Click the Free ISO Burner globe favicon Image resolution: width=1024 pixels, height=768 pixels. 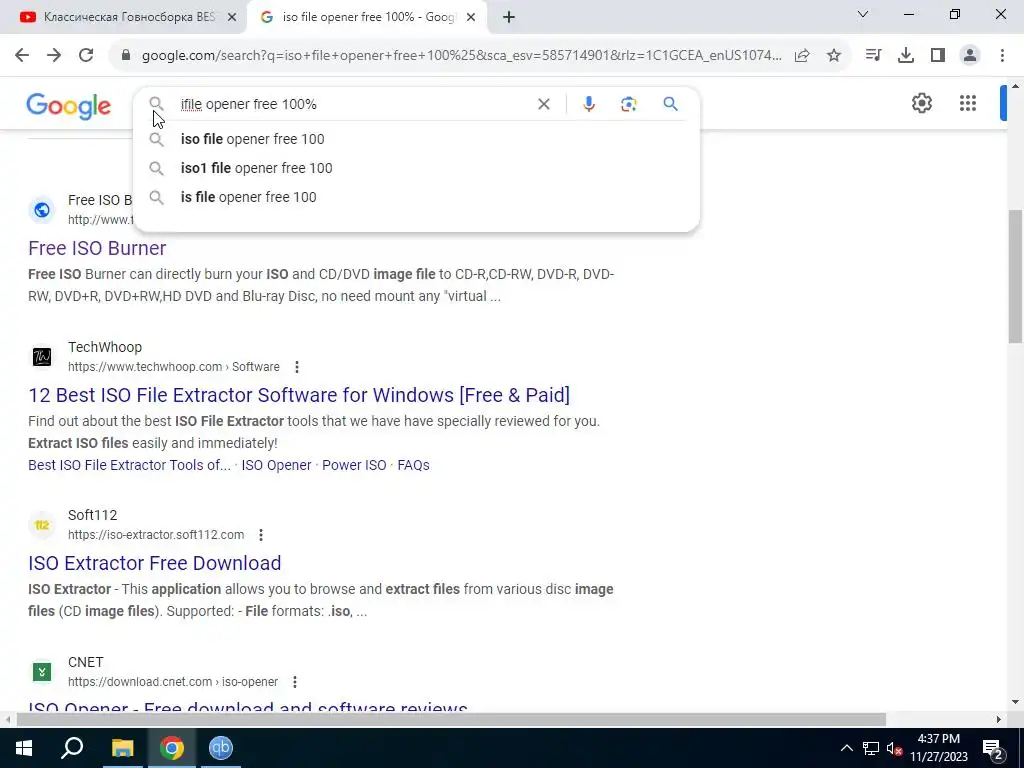point(42,210)
